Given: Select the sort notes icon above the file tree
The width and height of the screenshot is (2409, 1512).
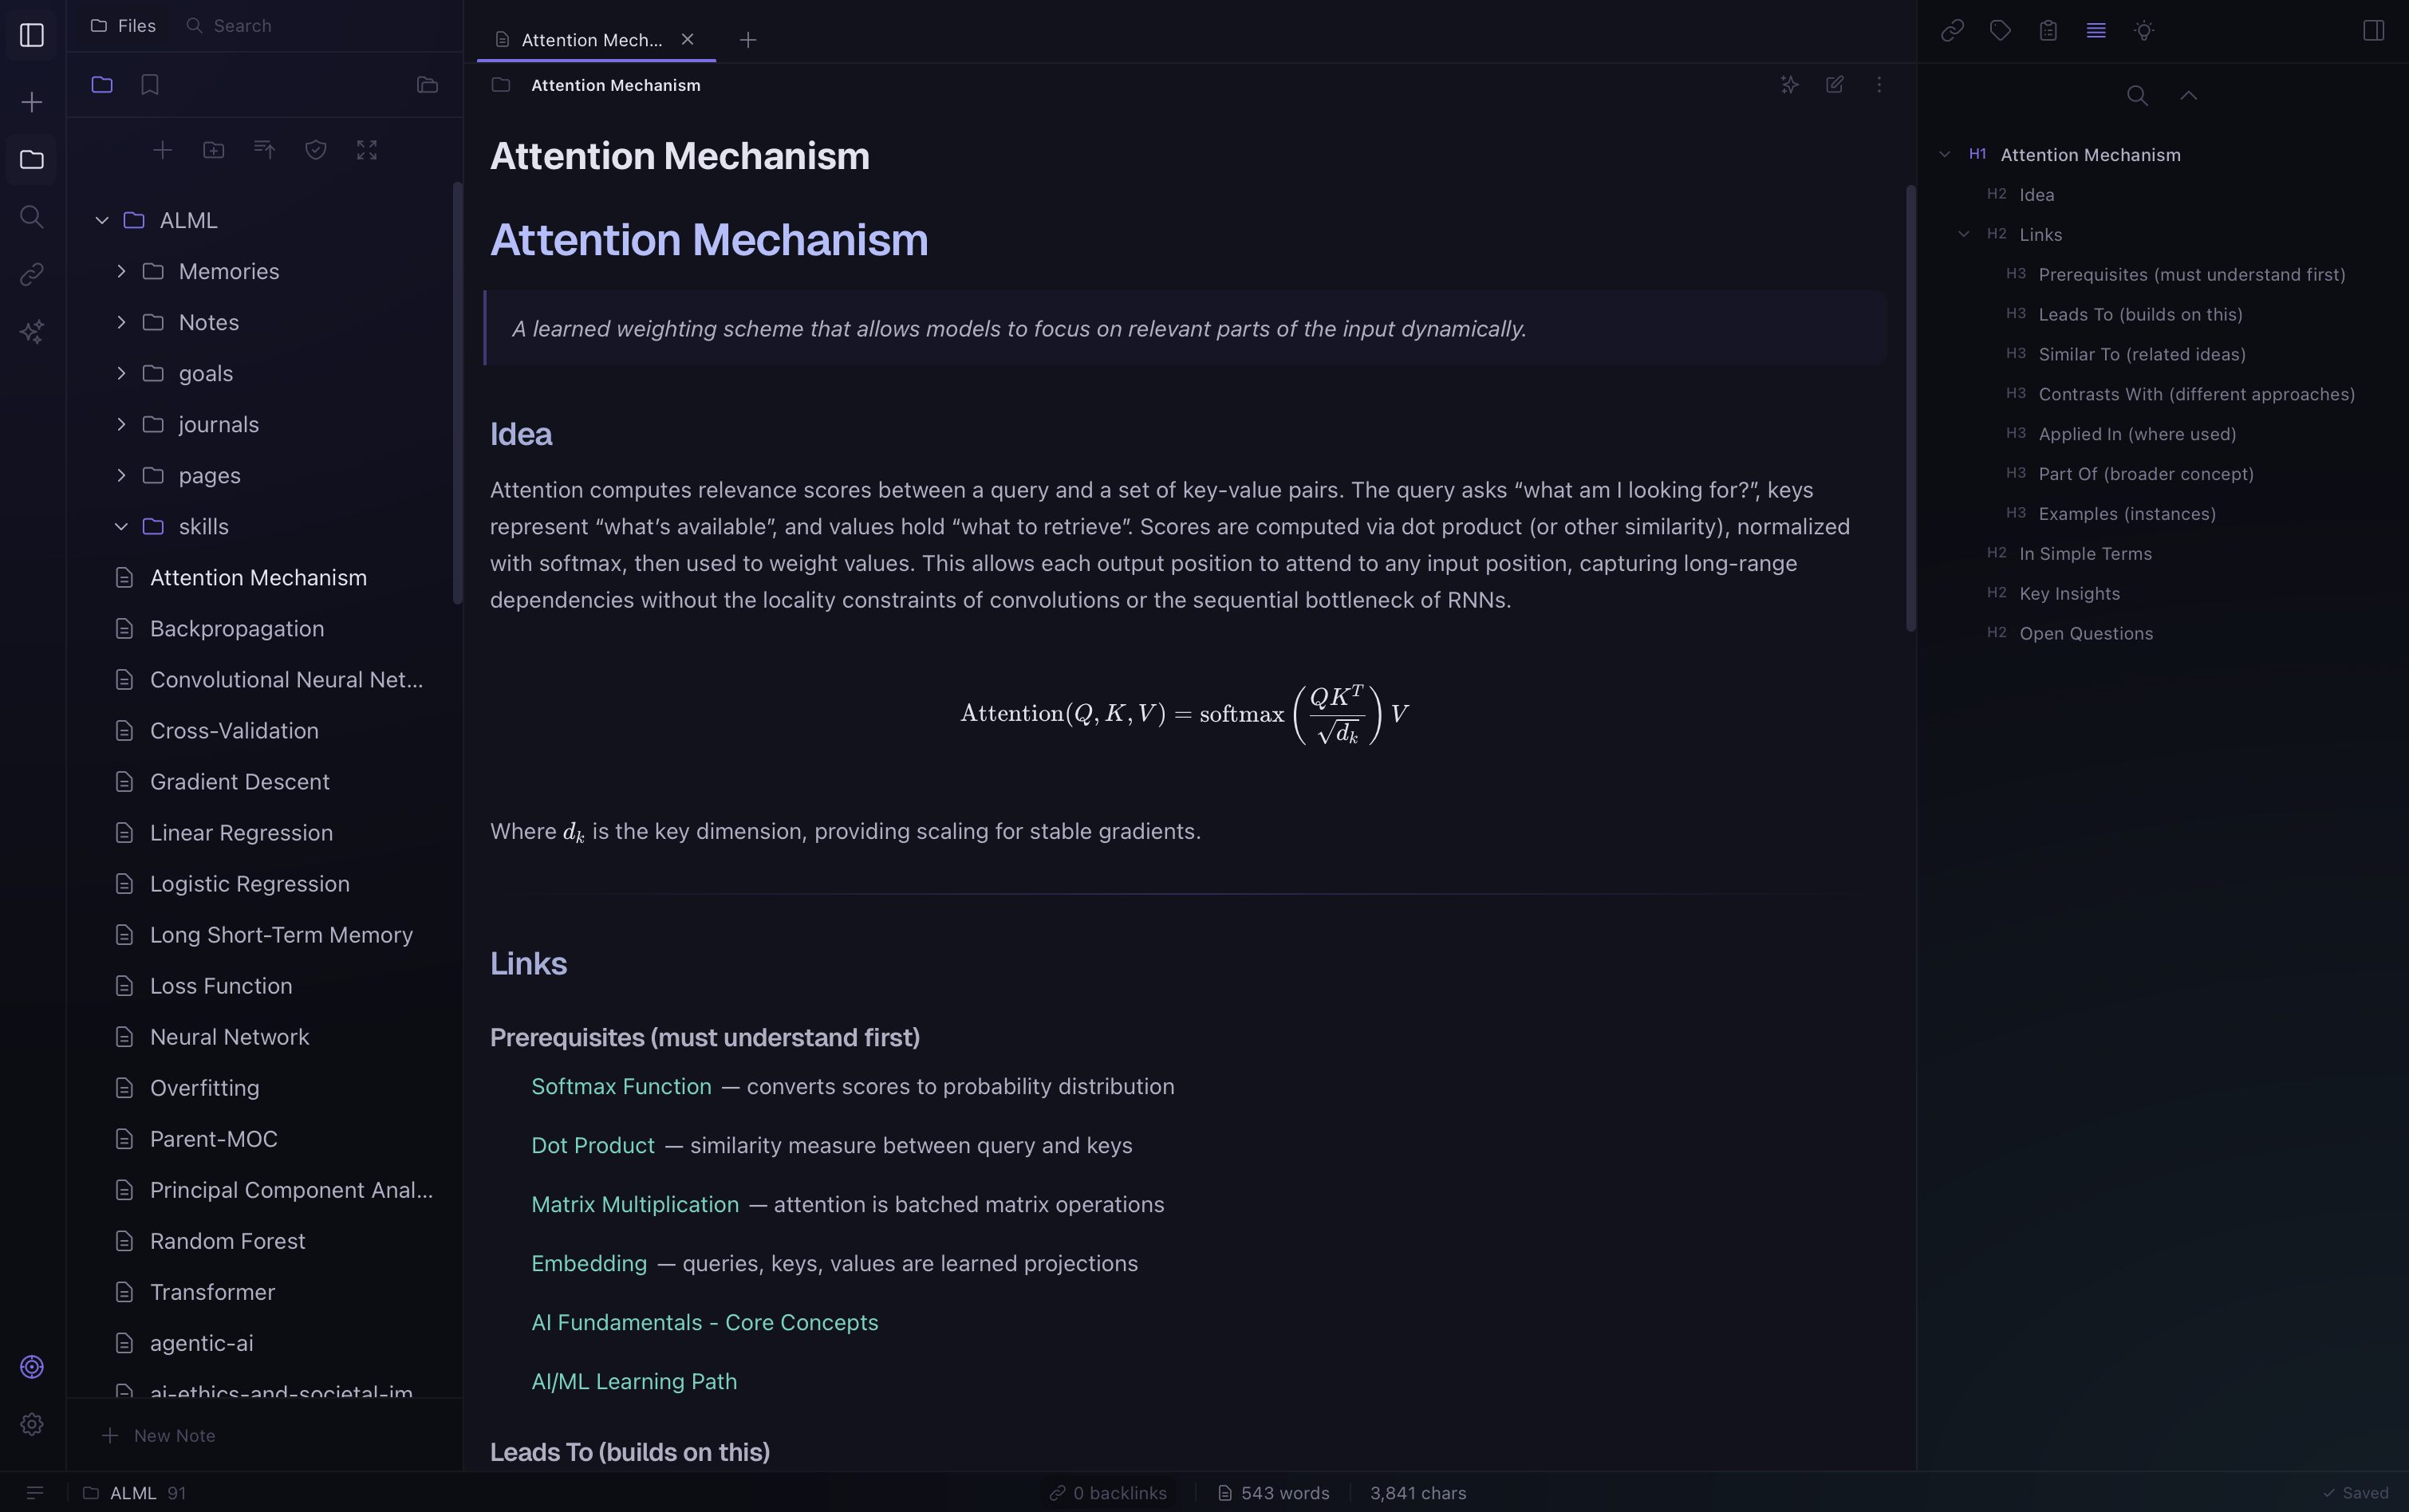Looking at the screenshot, I should pos(264,149).
